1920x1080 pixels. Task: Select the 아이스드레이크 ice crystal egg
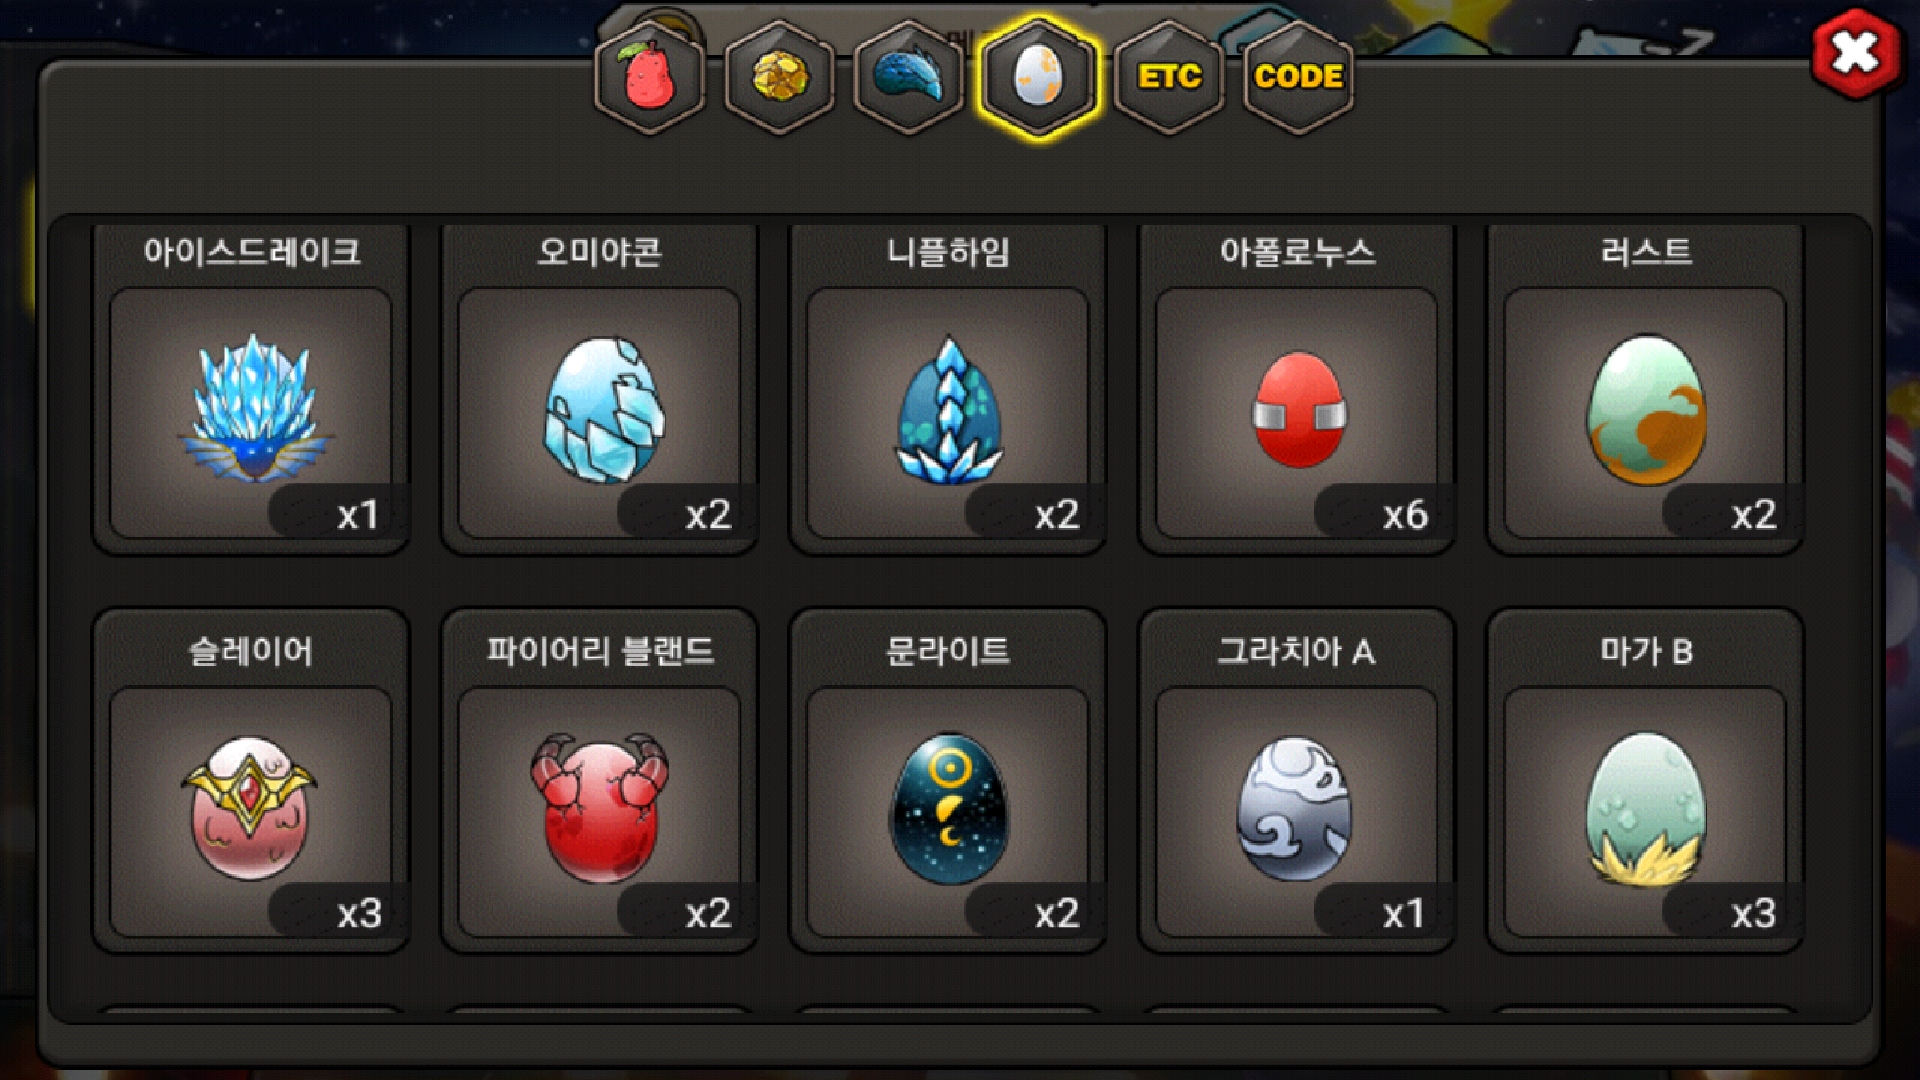[251, 412]
